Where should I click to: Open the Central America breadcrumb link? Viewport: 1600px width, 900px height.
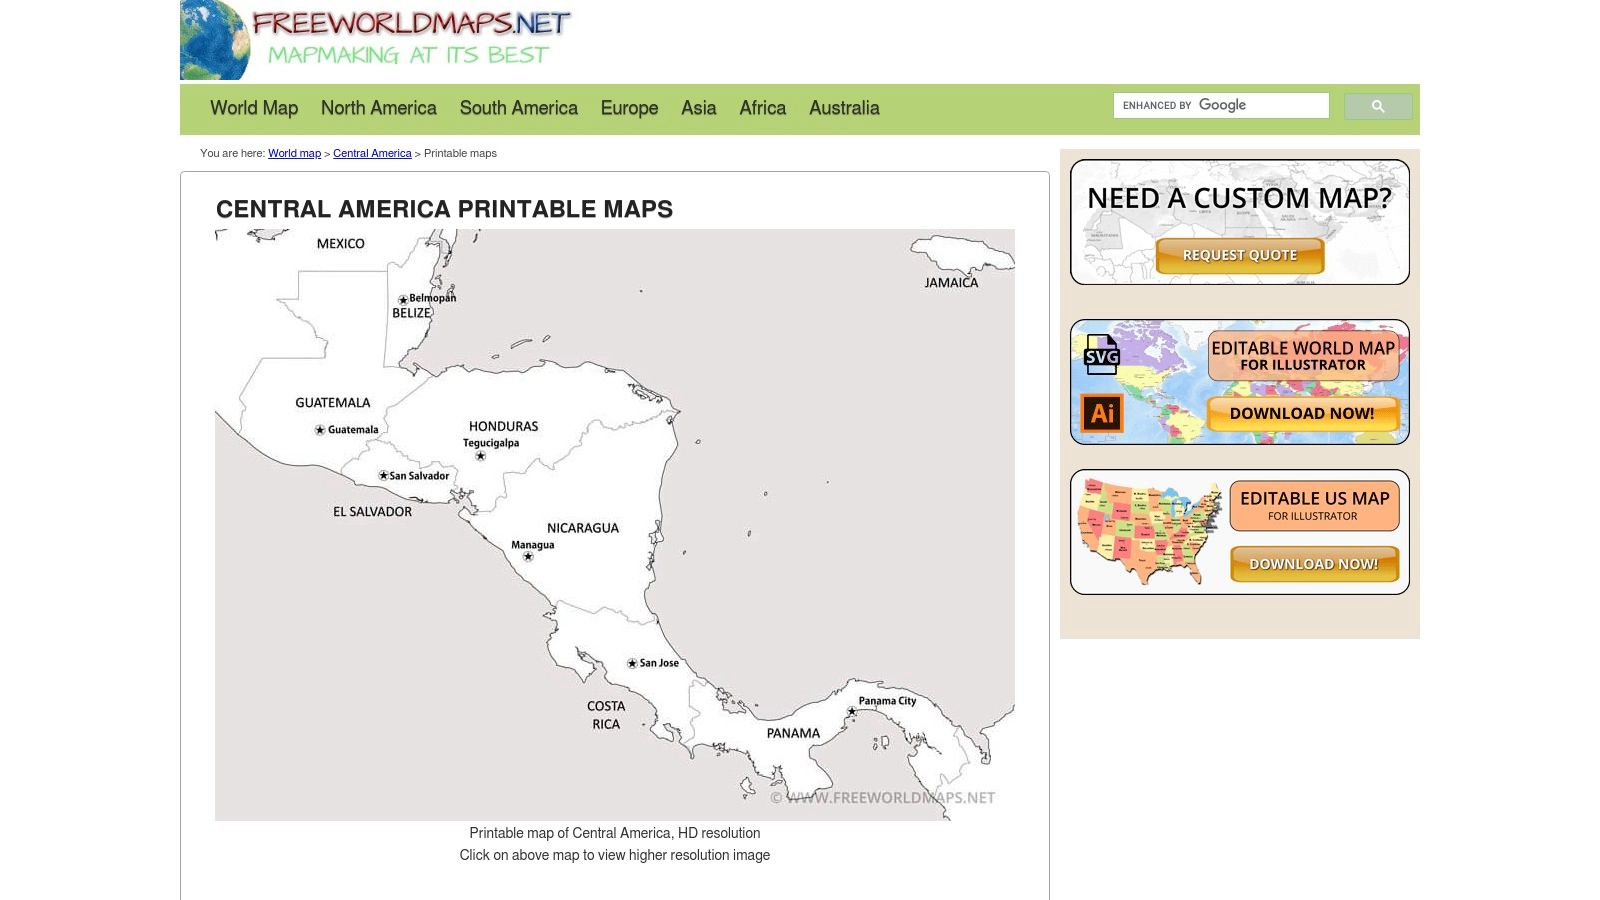coord(372,153)
